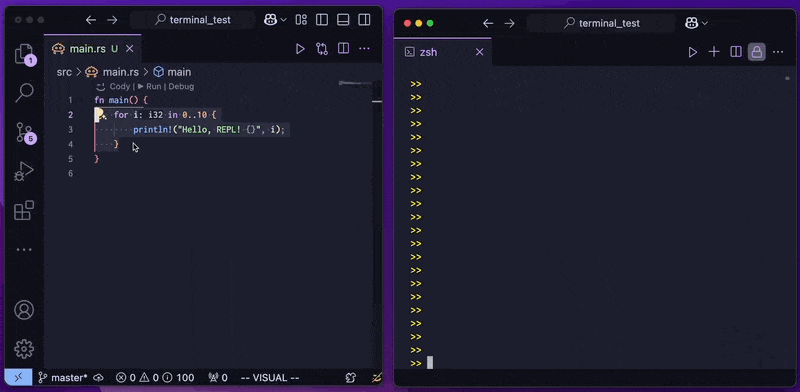Image resolution: width=800 pixels, height=392 pixels.
Task: Click println! text on line 3
Action: click(153, 130)
